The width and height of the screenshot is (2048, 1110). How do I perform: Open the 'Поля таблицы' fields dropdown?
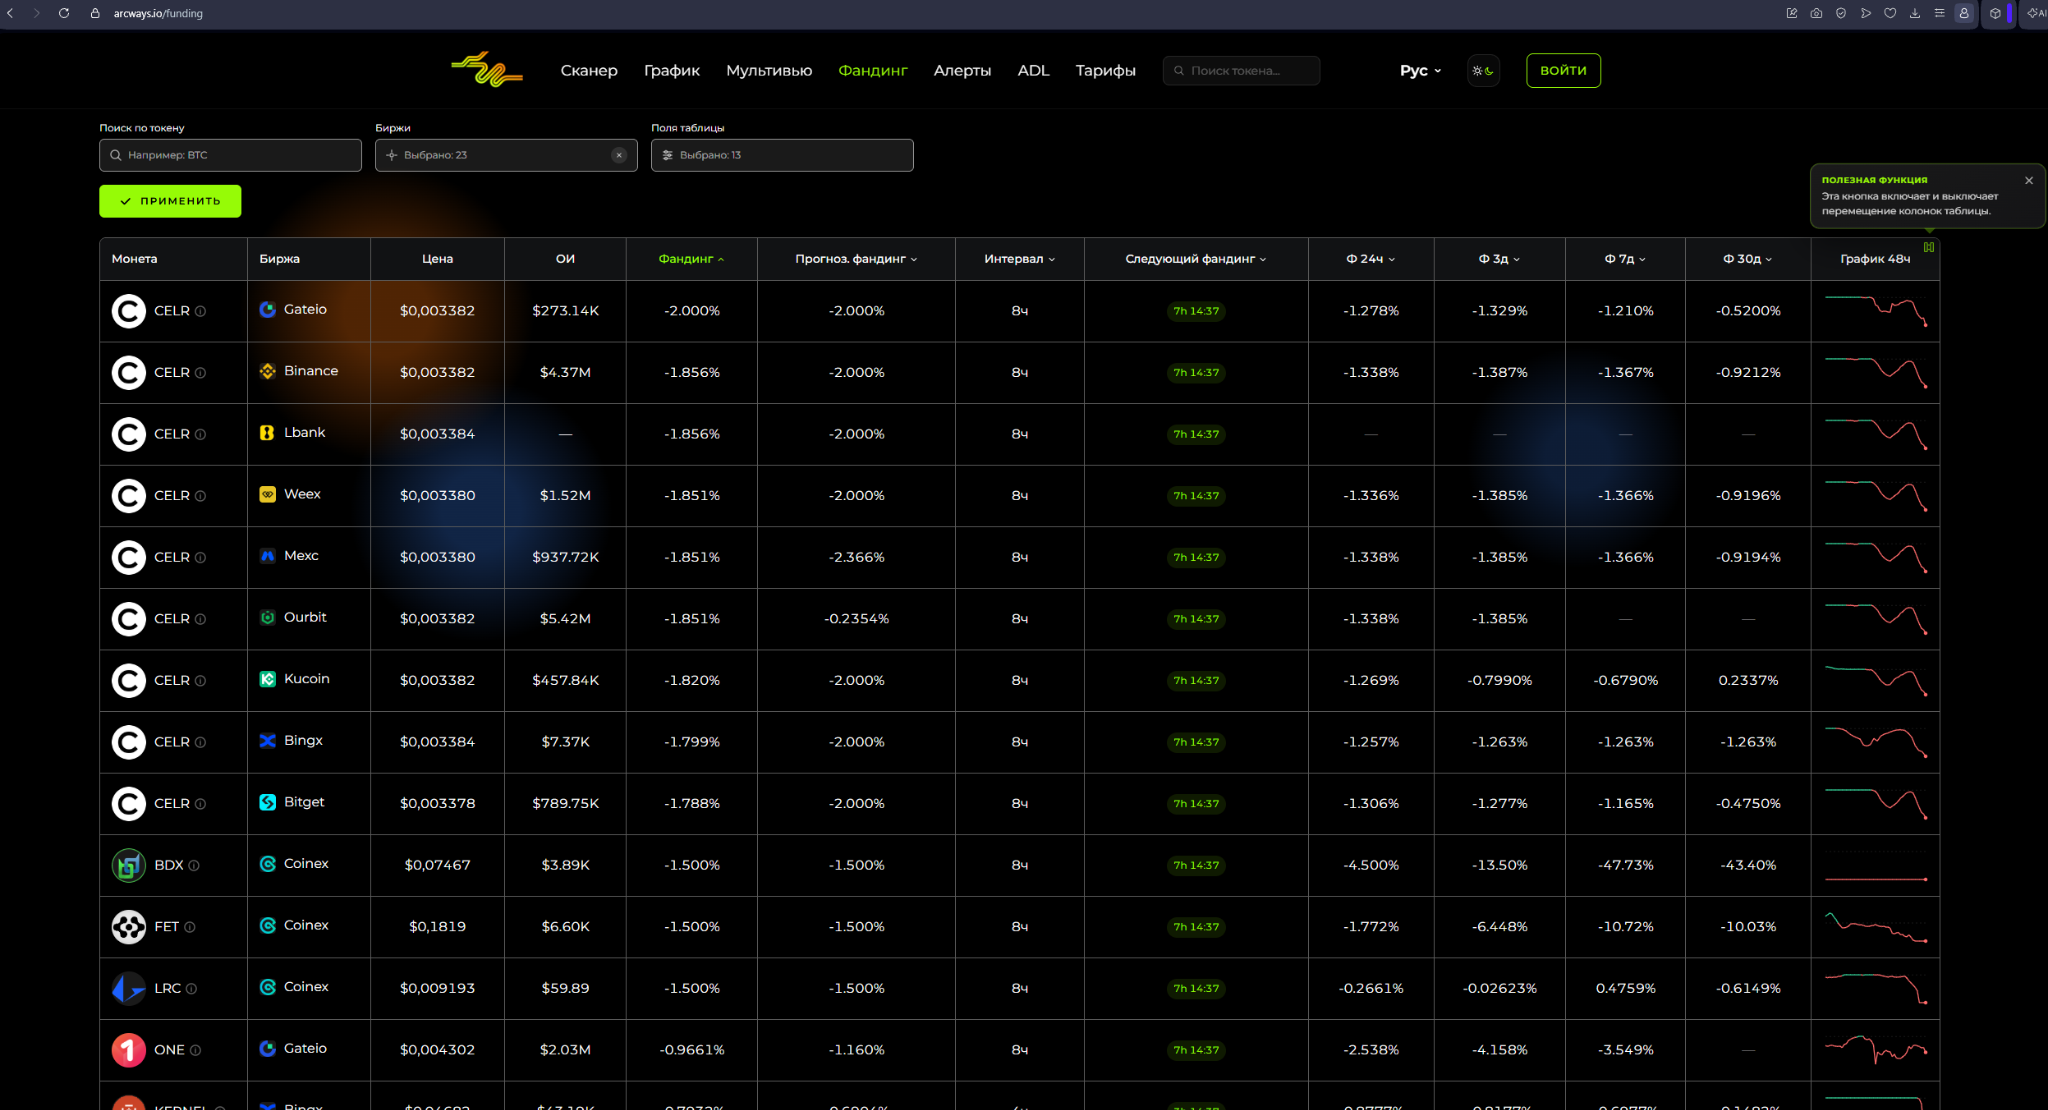tap(782, 155)
